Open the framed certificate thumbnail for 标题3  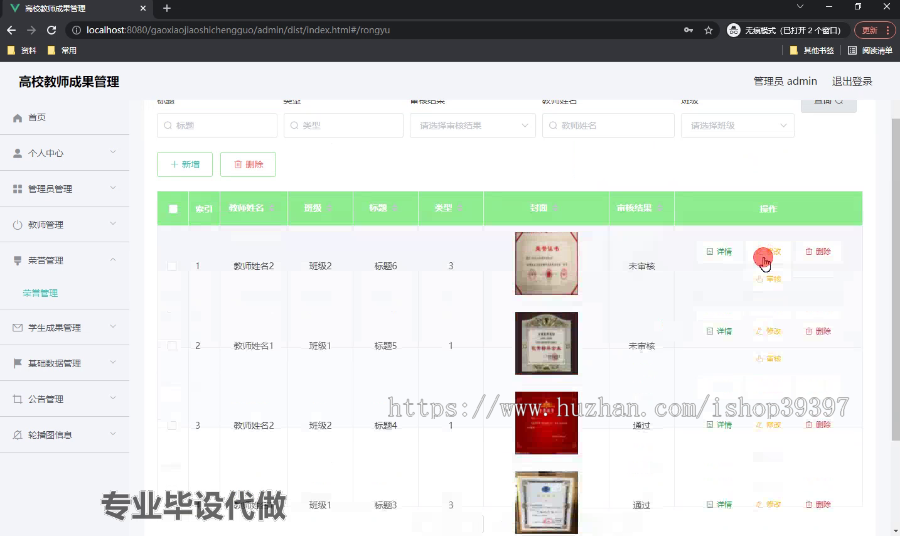pos(546,503)
